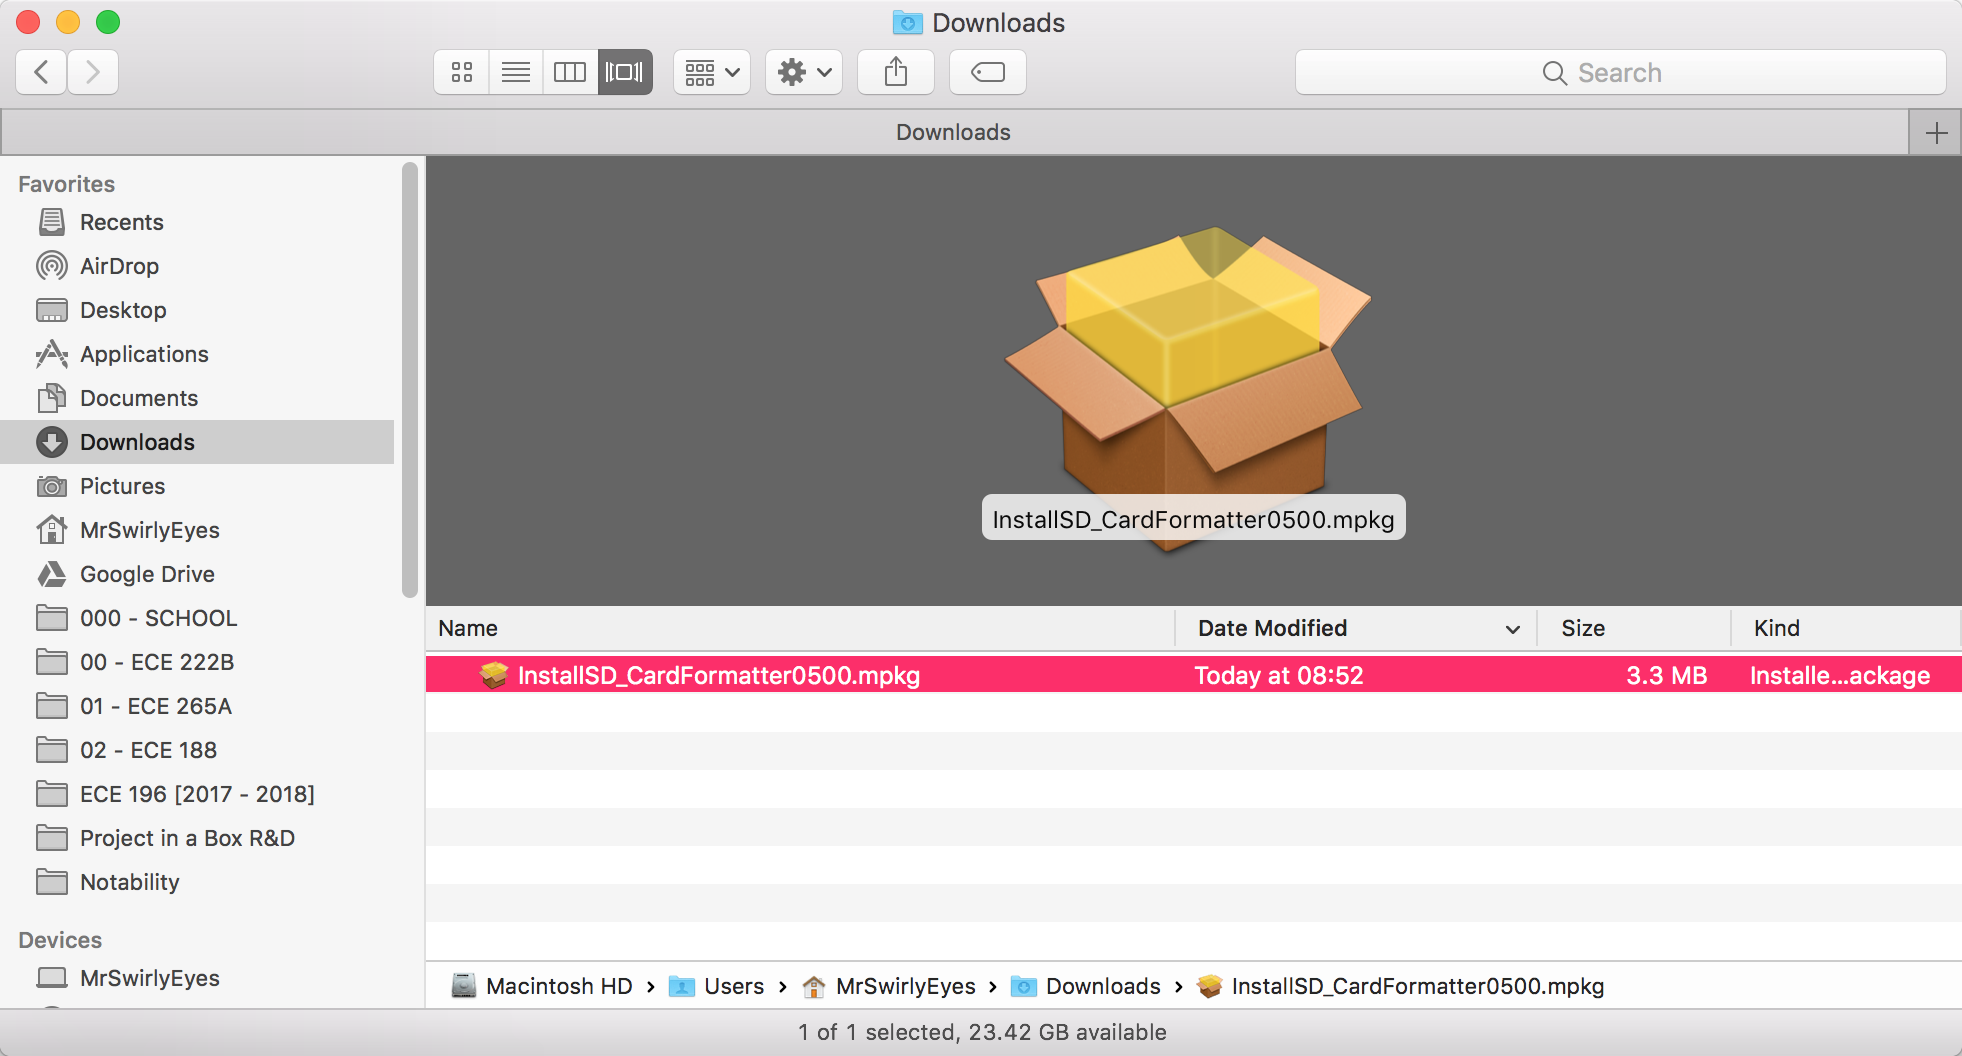Image resolution: width=1962 pixels, height=1056 pixels.
Task: Switch to column view mode
Action: point(570,72)
